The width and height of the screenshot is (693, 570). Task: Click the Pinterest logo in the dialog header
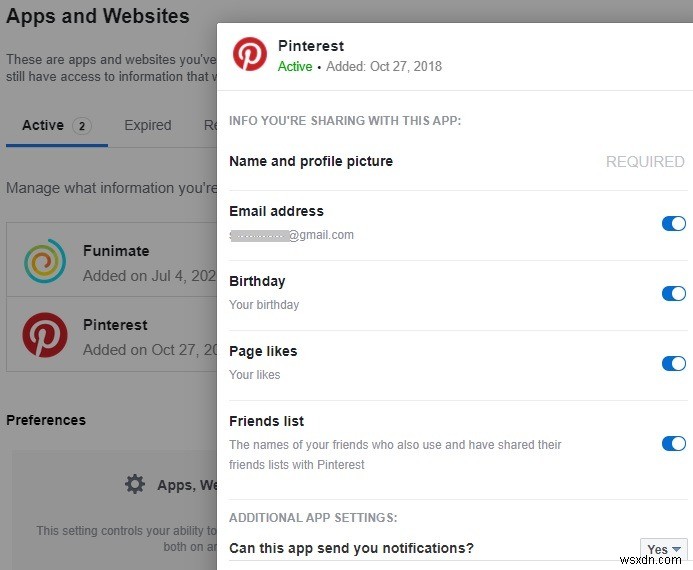(250, 54)
